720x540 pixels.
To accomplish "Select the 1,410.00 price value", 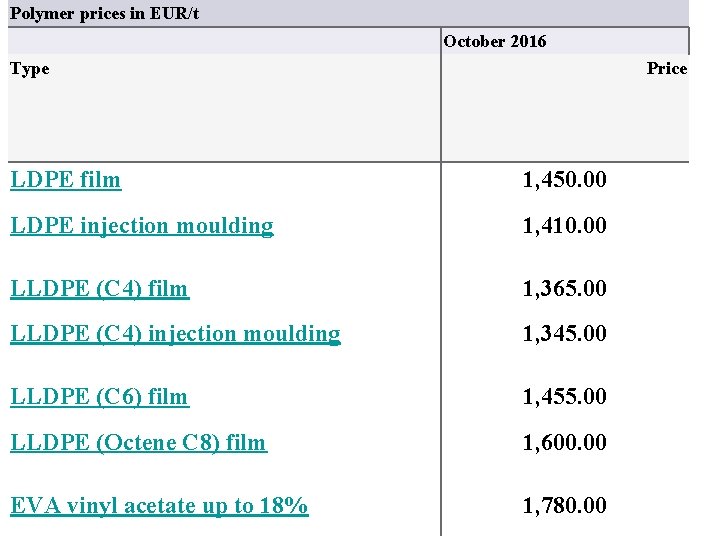I will click(x=564, y=226).
